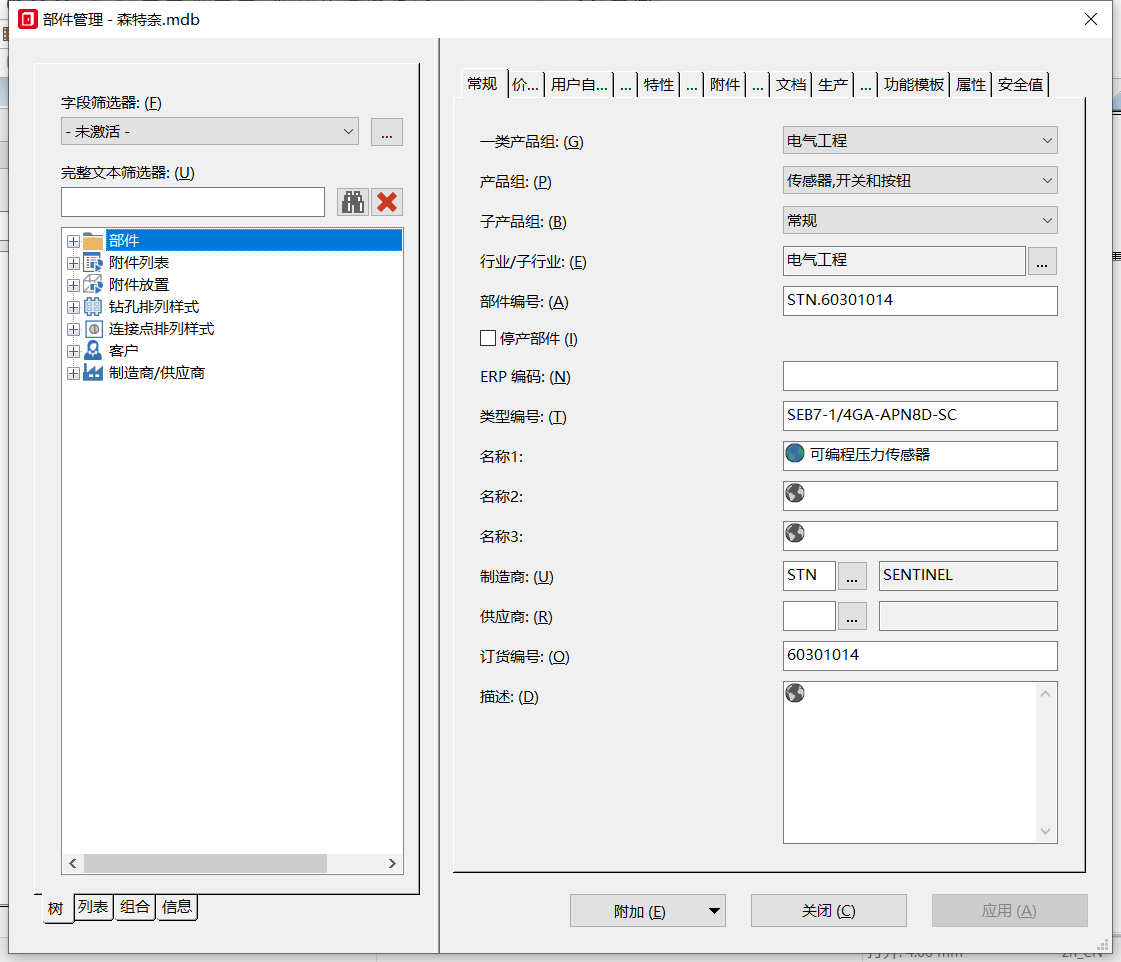Clear the full-text filter with red X
Viewport: 1121px width, 962px height.
point(387,202)
